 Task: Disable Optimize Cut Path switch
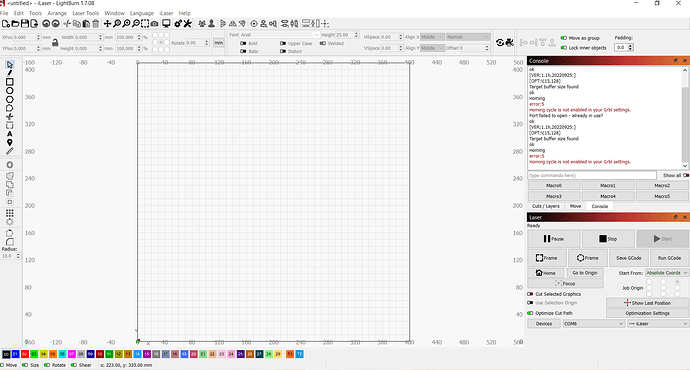pos(530,313)
